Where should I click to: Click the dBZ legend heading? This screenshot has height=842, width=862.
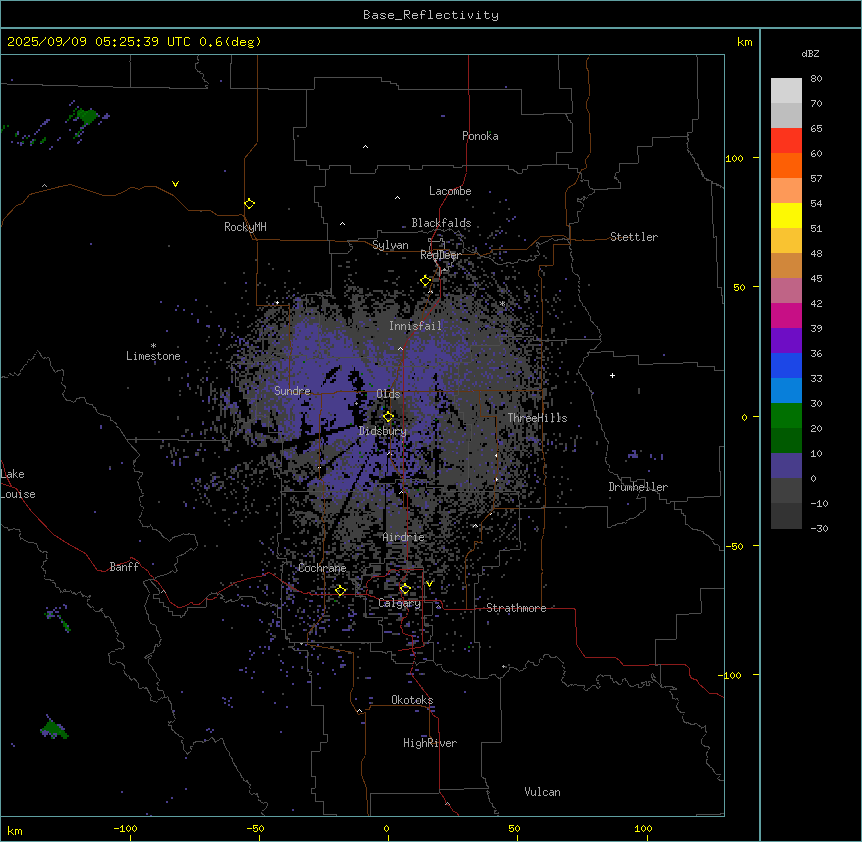(810, 53)
